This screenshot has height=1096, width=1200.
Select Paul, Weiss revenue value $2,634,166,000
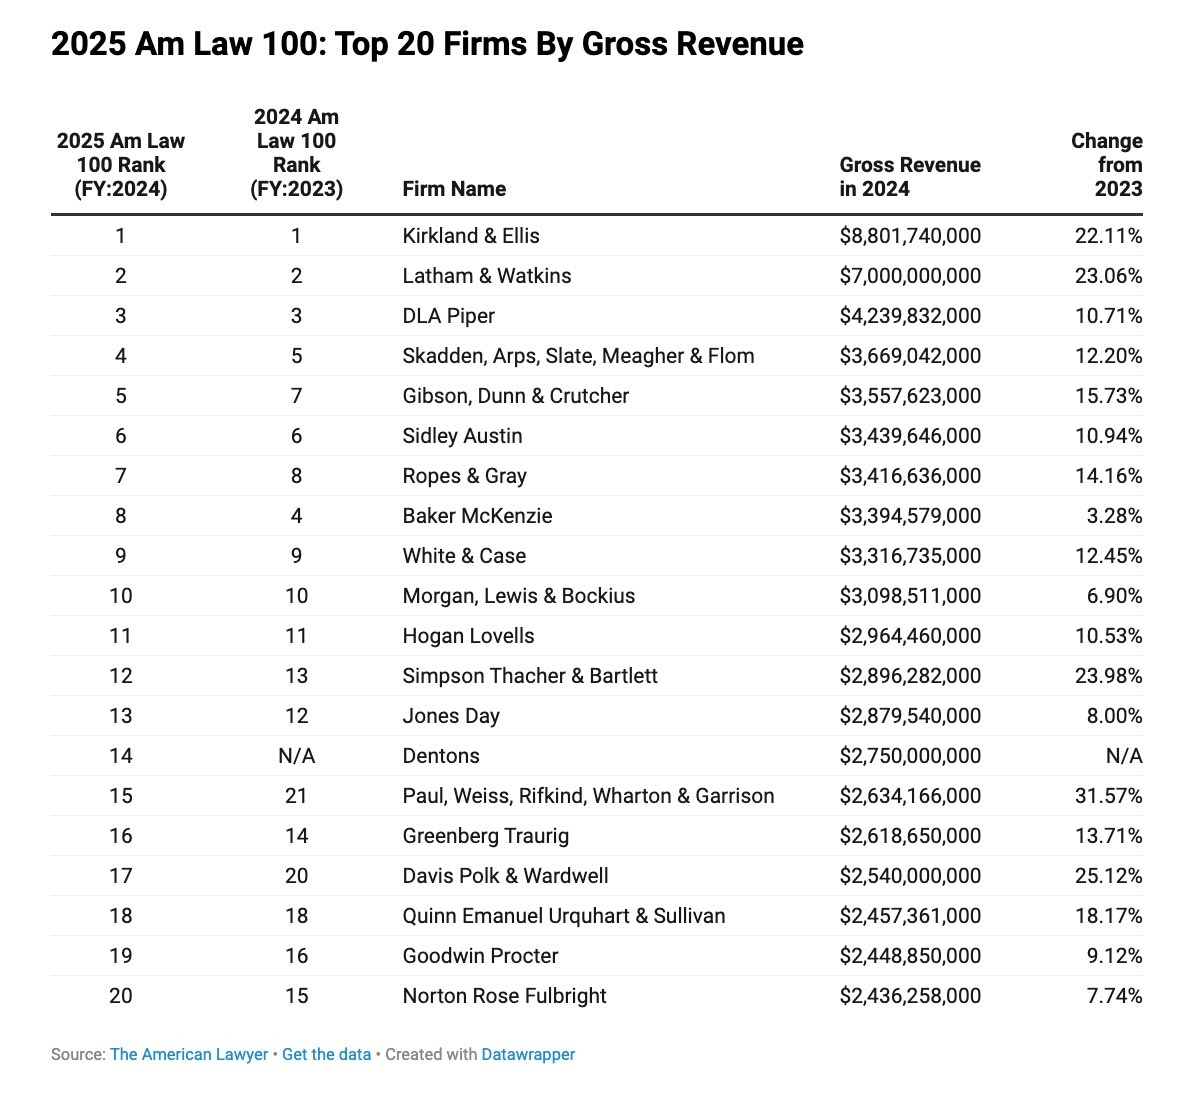tap(910, 796)
